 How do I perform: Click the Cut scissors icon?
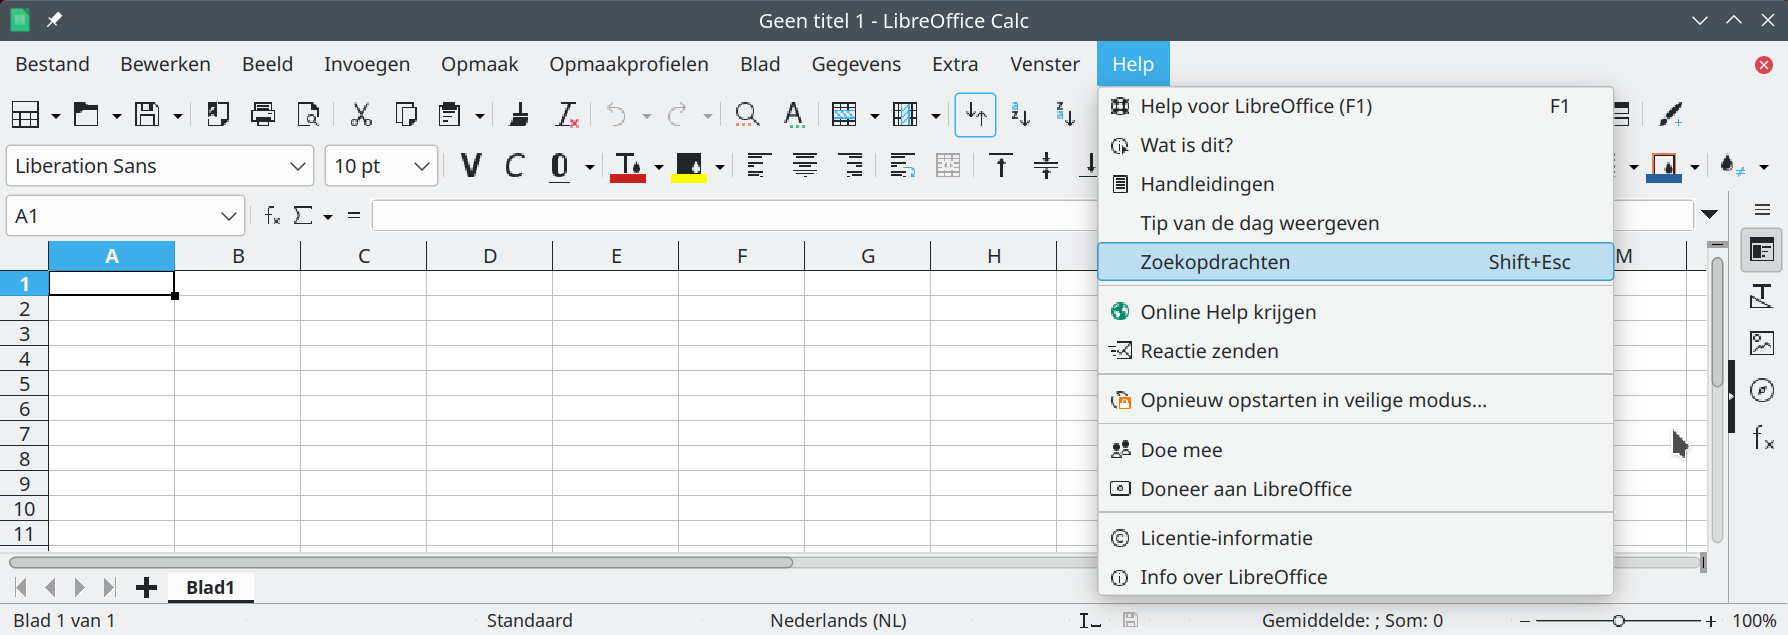[361, 115]
